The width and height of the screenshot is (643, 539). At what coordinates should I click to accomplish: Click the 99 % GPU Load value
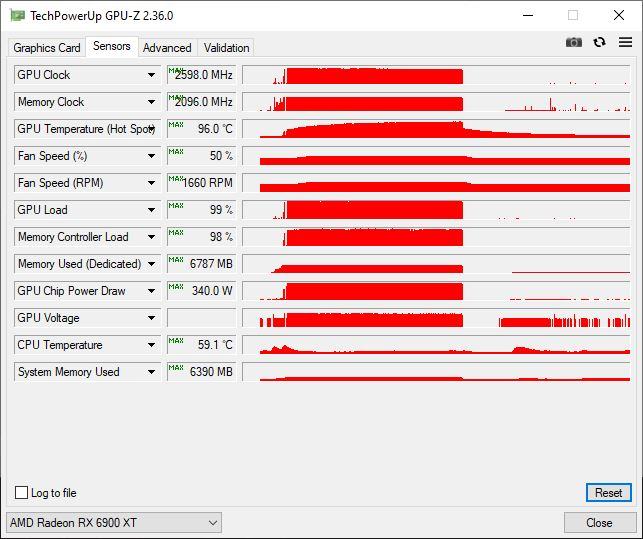pos(202,210)
